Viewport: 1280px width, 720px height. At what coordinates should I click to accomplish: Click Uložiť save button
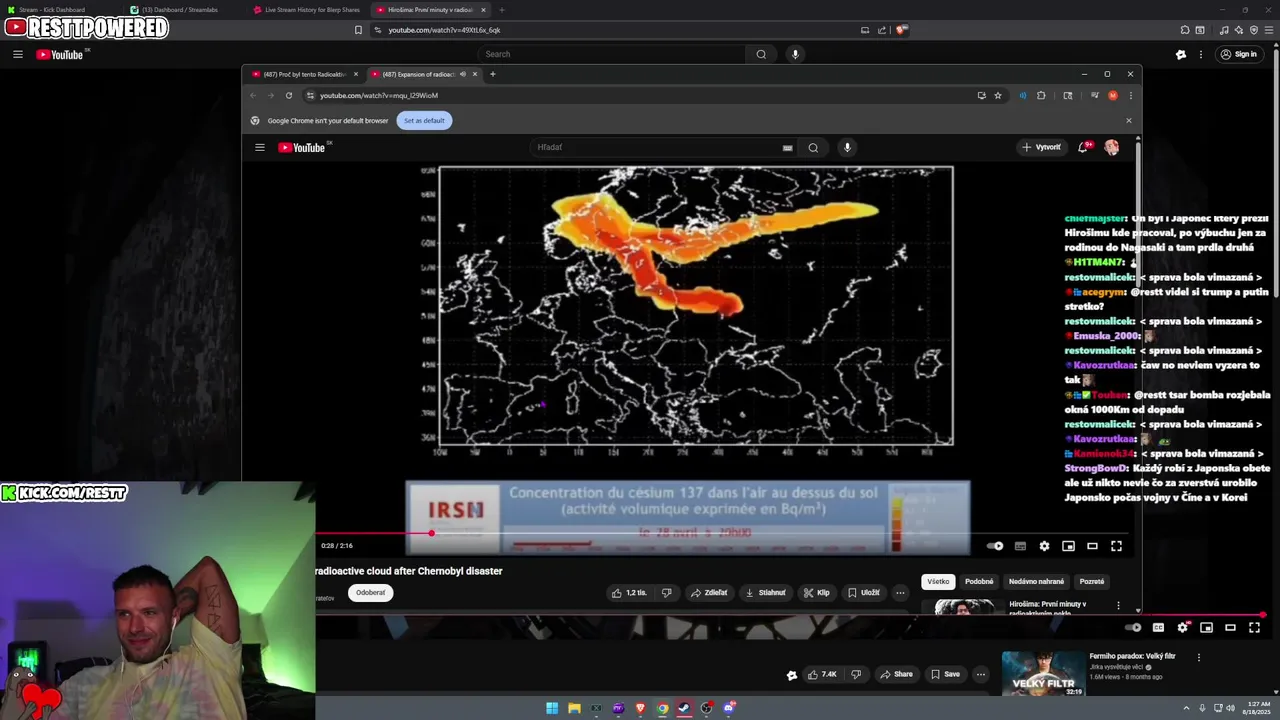click(863, 592)
